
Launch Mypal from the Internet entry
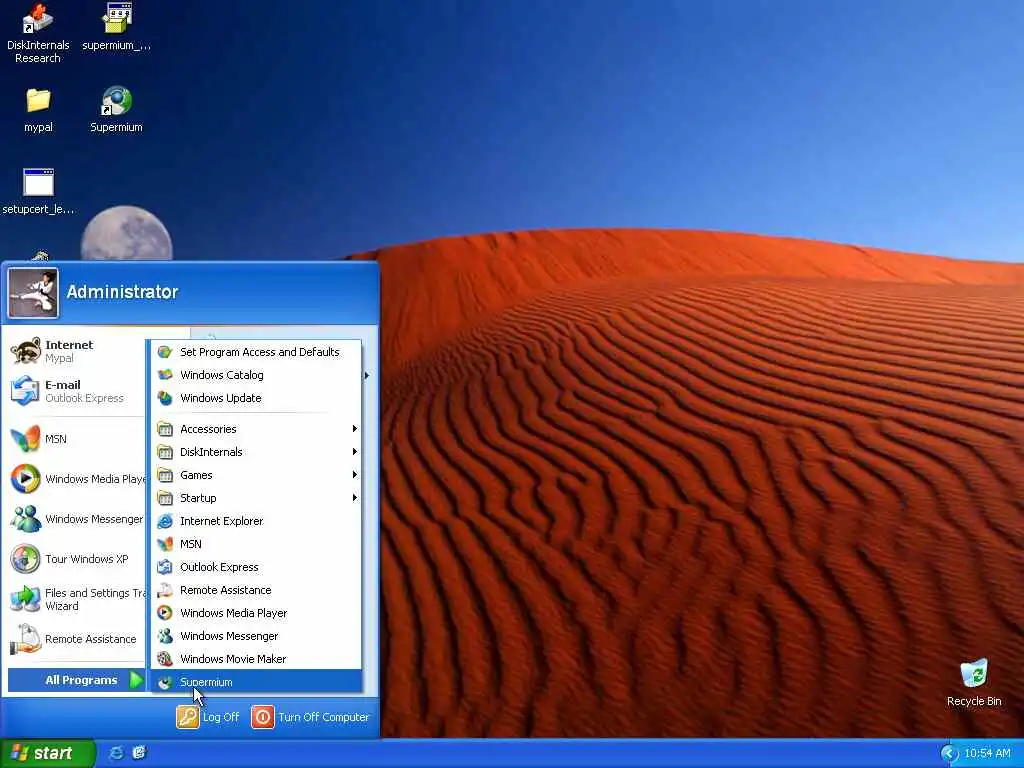77,351
